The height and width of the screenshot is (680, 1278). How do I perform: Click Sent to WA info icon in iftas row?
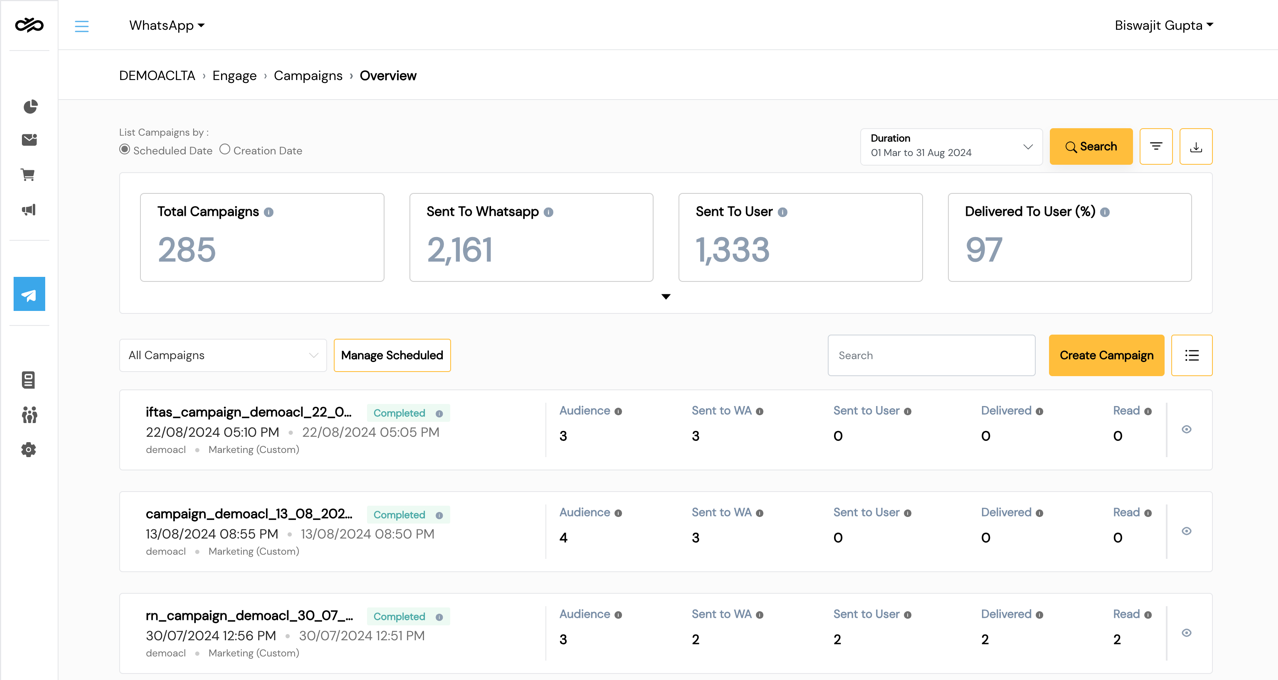[x=760, y=411]
